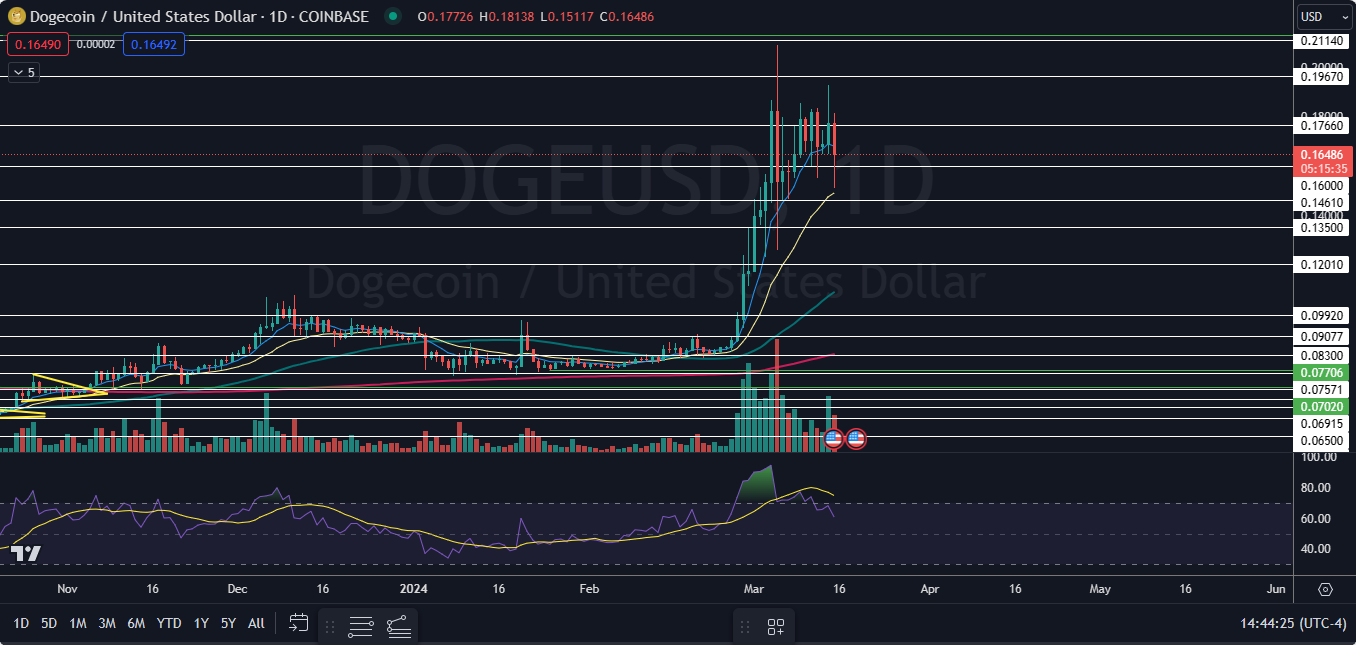Click the blue buy price 0.16492 button
Image resolution: width=1356 pixels, height=645 pixels.
152,44
